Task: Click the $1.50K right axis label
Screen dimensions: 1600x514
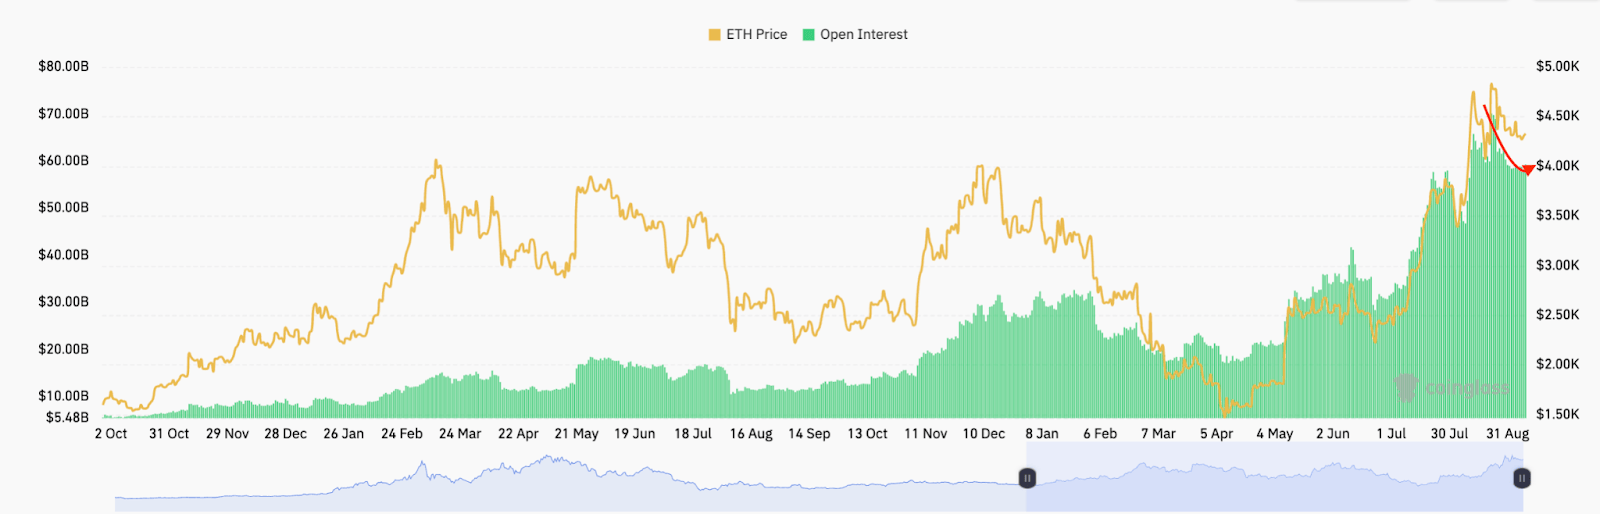Action: (1557, 414)
